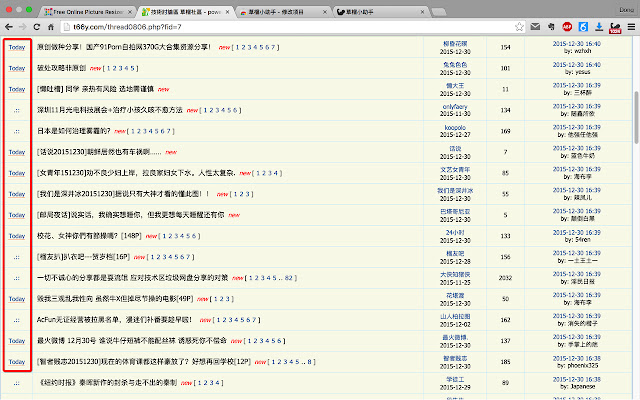Switch to Free Online Picture Resizer tab
The width and height of the screenshot is (640, 400).
88,12
